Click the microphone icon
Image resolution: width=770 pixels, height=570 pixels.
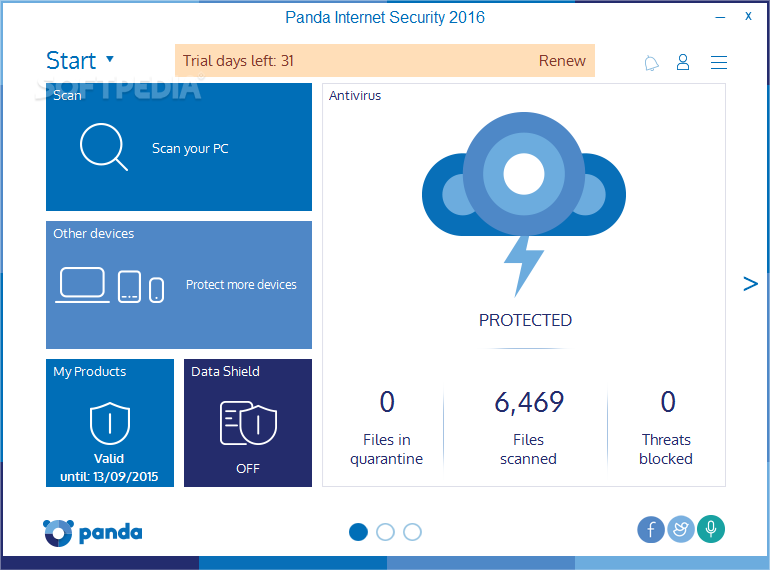click(711, 529)
